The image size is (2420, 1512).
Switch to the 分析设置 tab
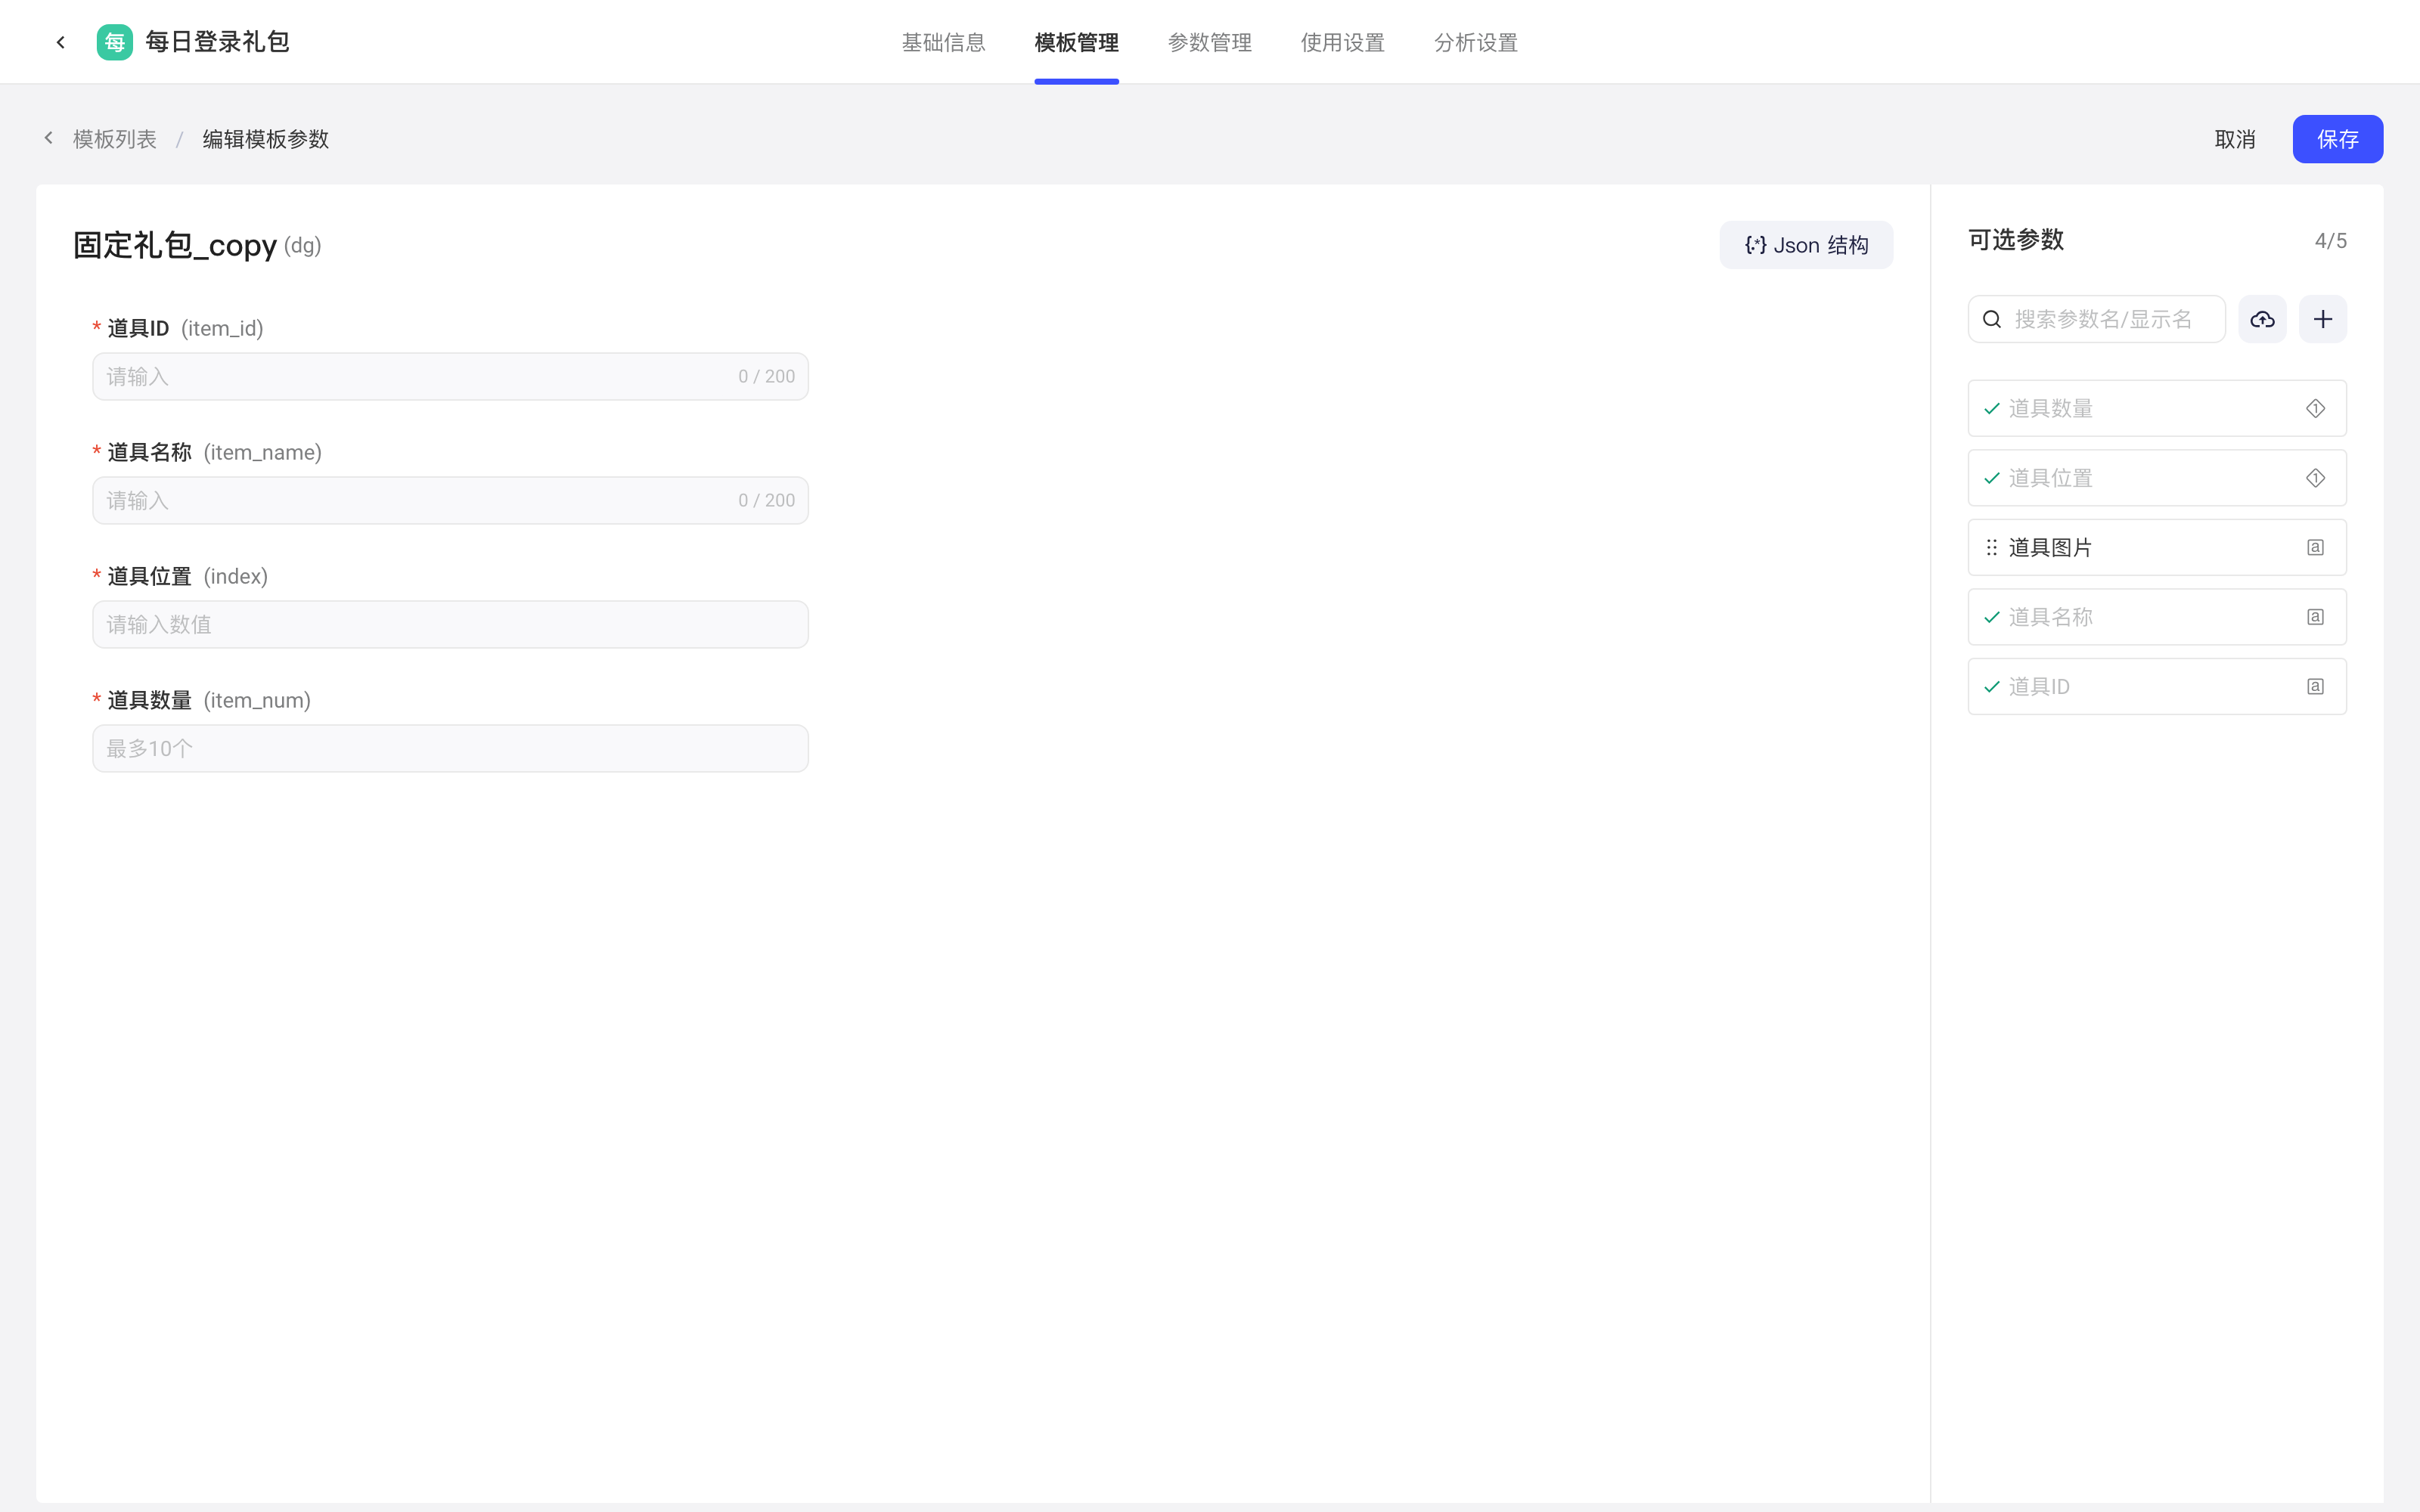[1475, 42]
